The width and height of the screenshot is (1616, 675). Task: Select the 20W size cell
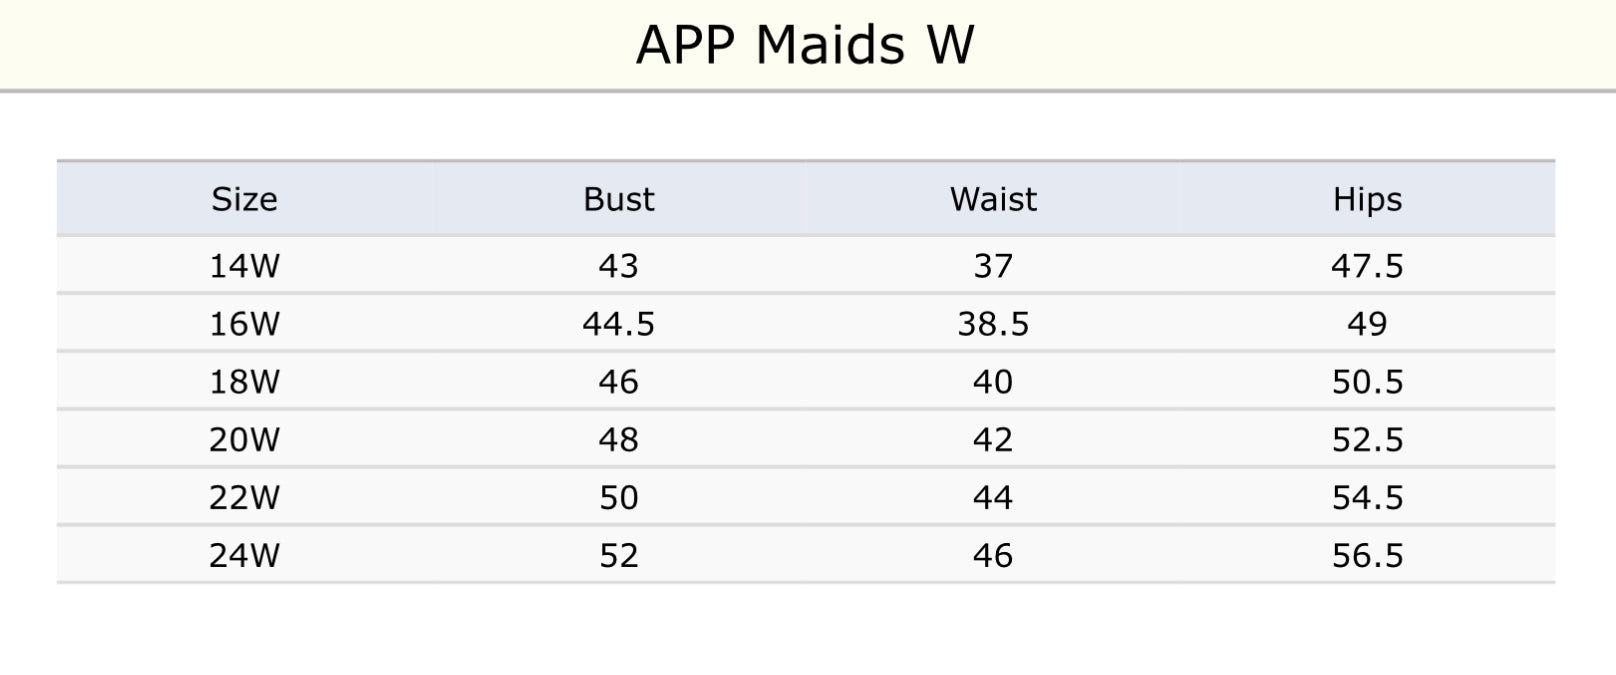tap(244, 440)
